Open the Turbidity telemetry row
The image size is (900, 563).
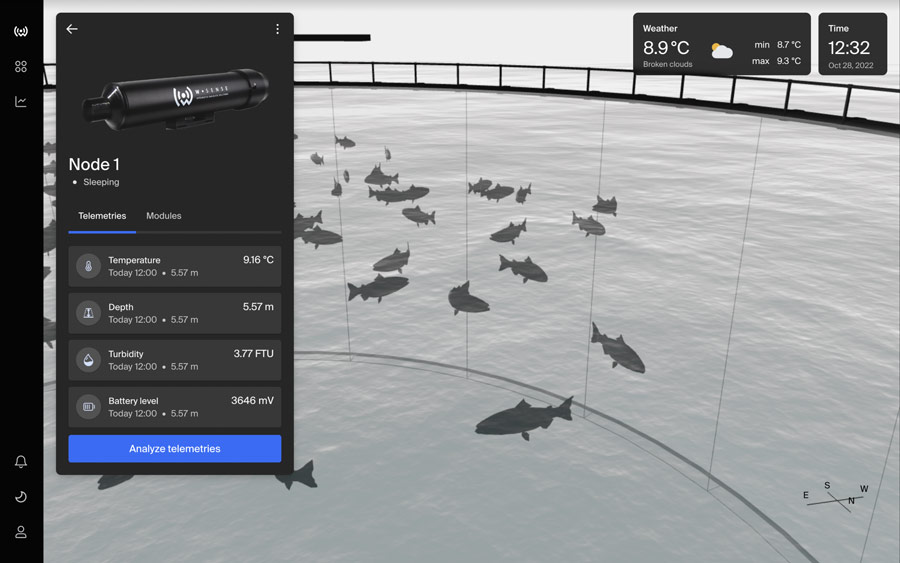pos(174,360)
